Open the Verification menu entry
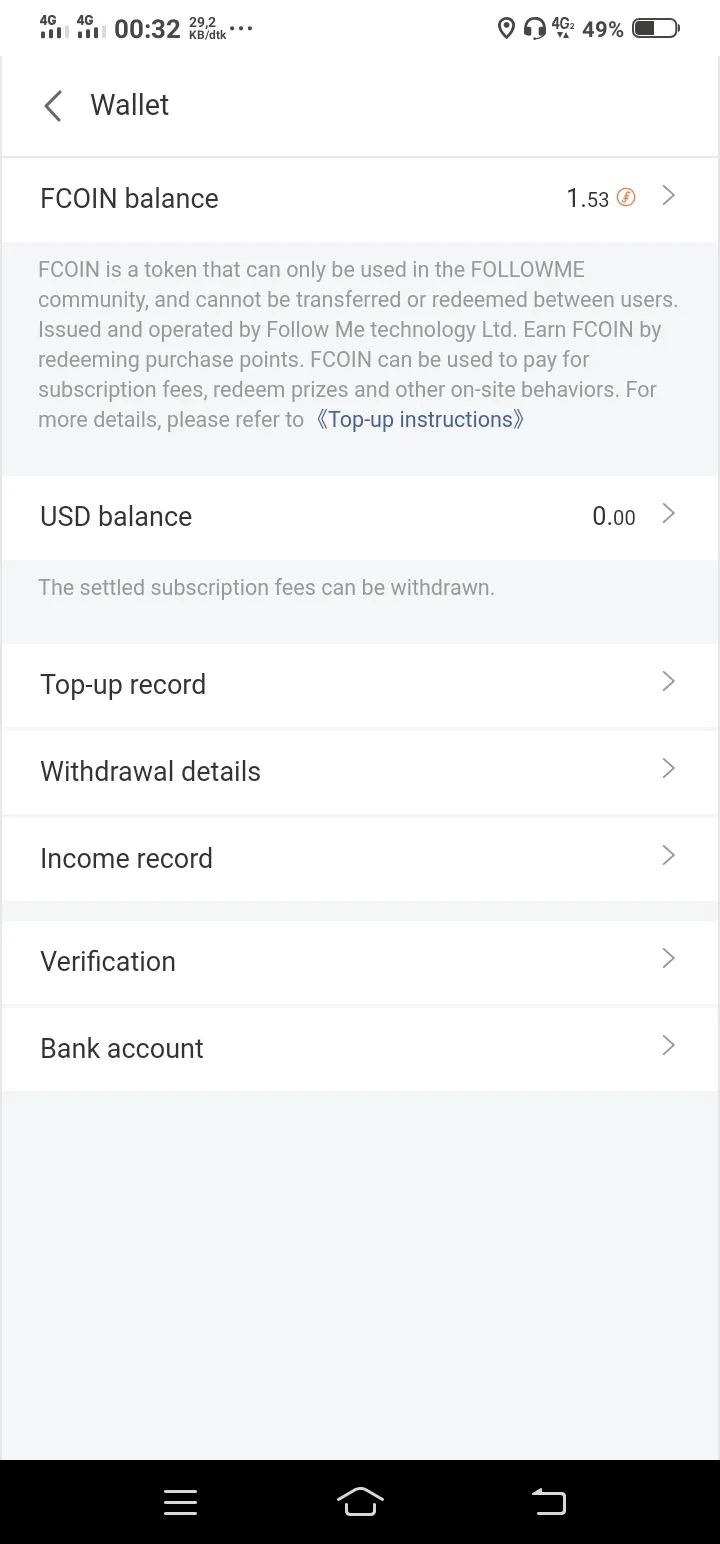Image resolution: width=720 pixels, height=1544 pixels. coord(360,961)
